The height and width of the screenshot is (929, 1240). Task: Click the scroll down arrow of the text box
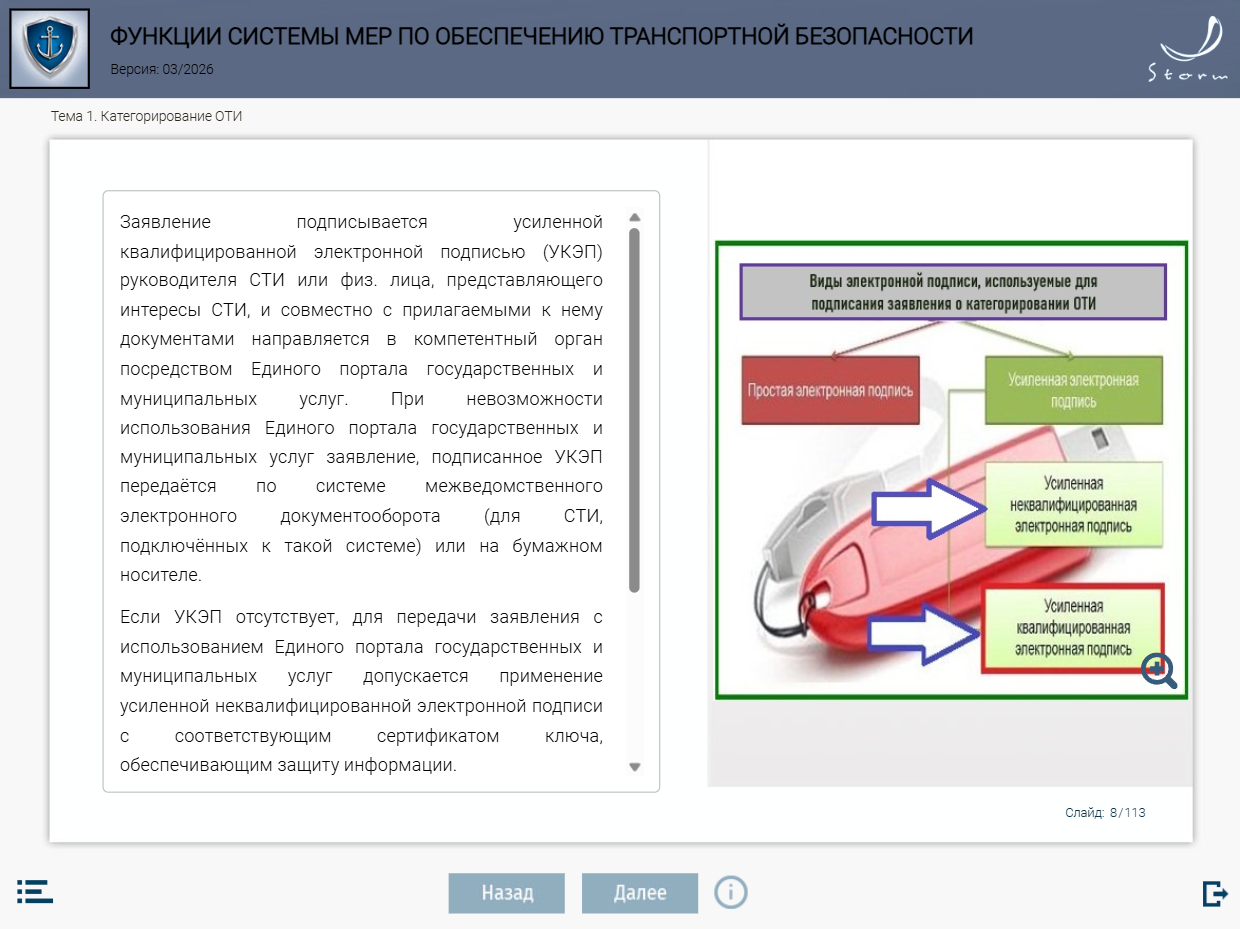[x=634, y=767]
